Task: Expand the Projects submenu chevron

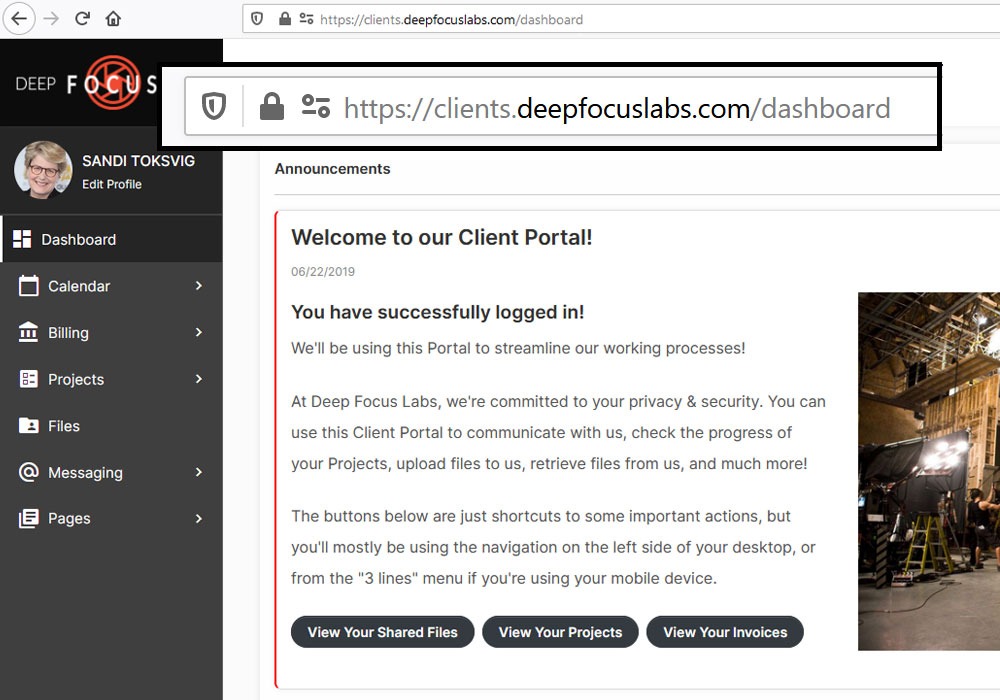Action: pyautogui.click(x=199, y=379)
